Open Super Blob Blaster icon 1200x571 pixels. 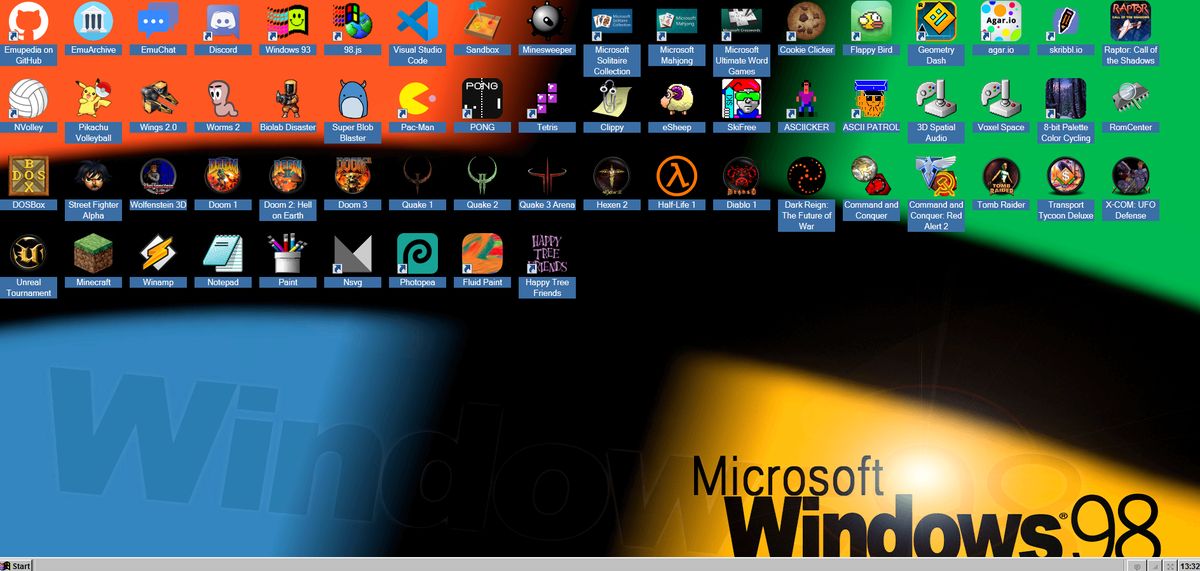(353, 99)
